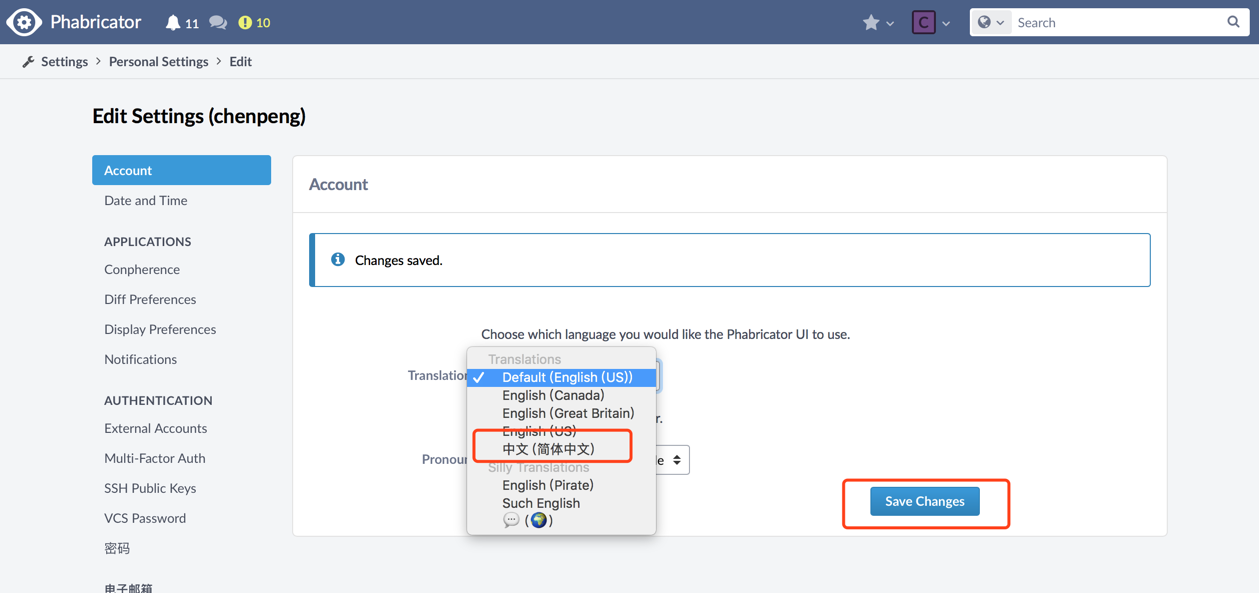Viewport: 1259px width, 593px height.
Task: Choose Such English translation
Action: pos(562,503)
